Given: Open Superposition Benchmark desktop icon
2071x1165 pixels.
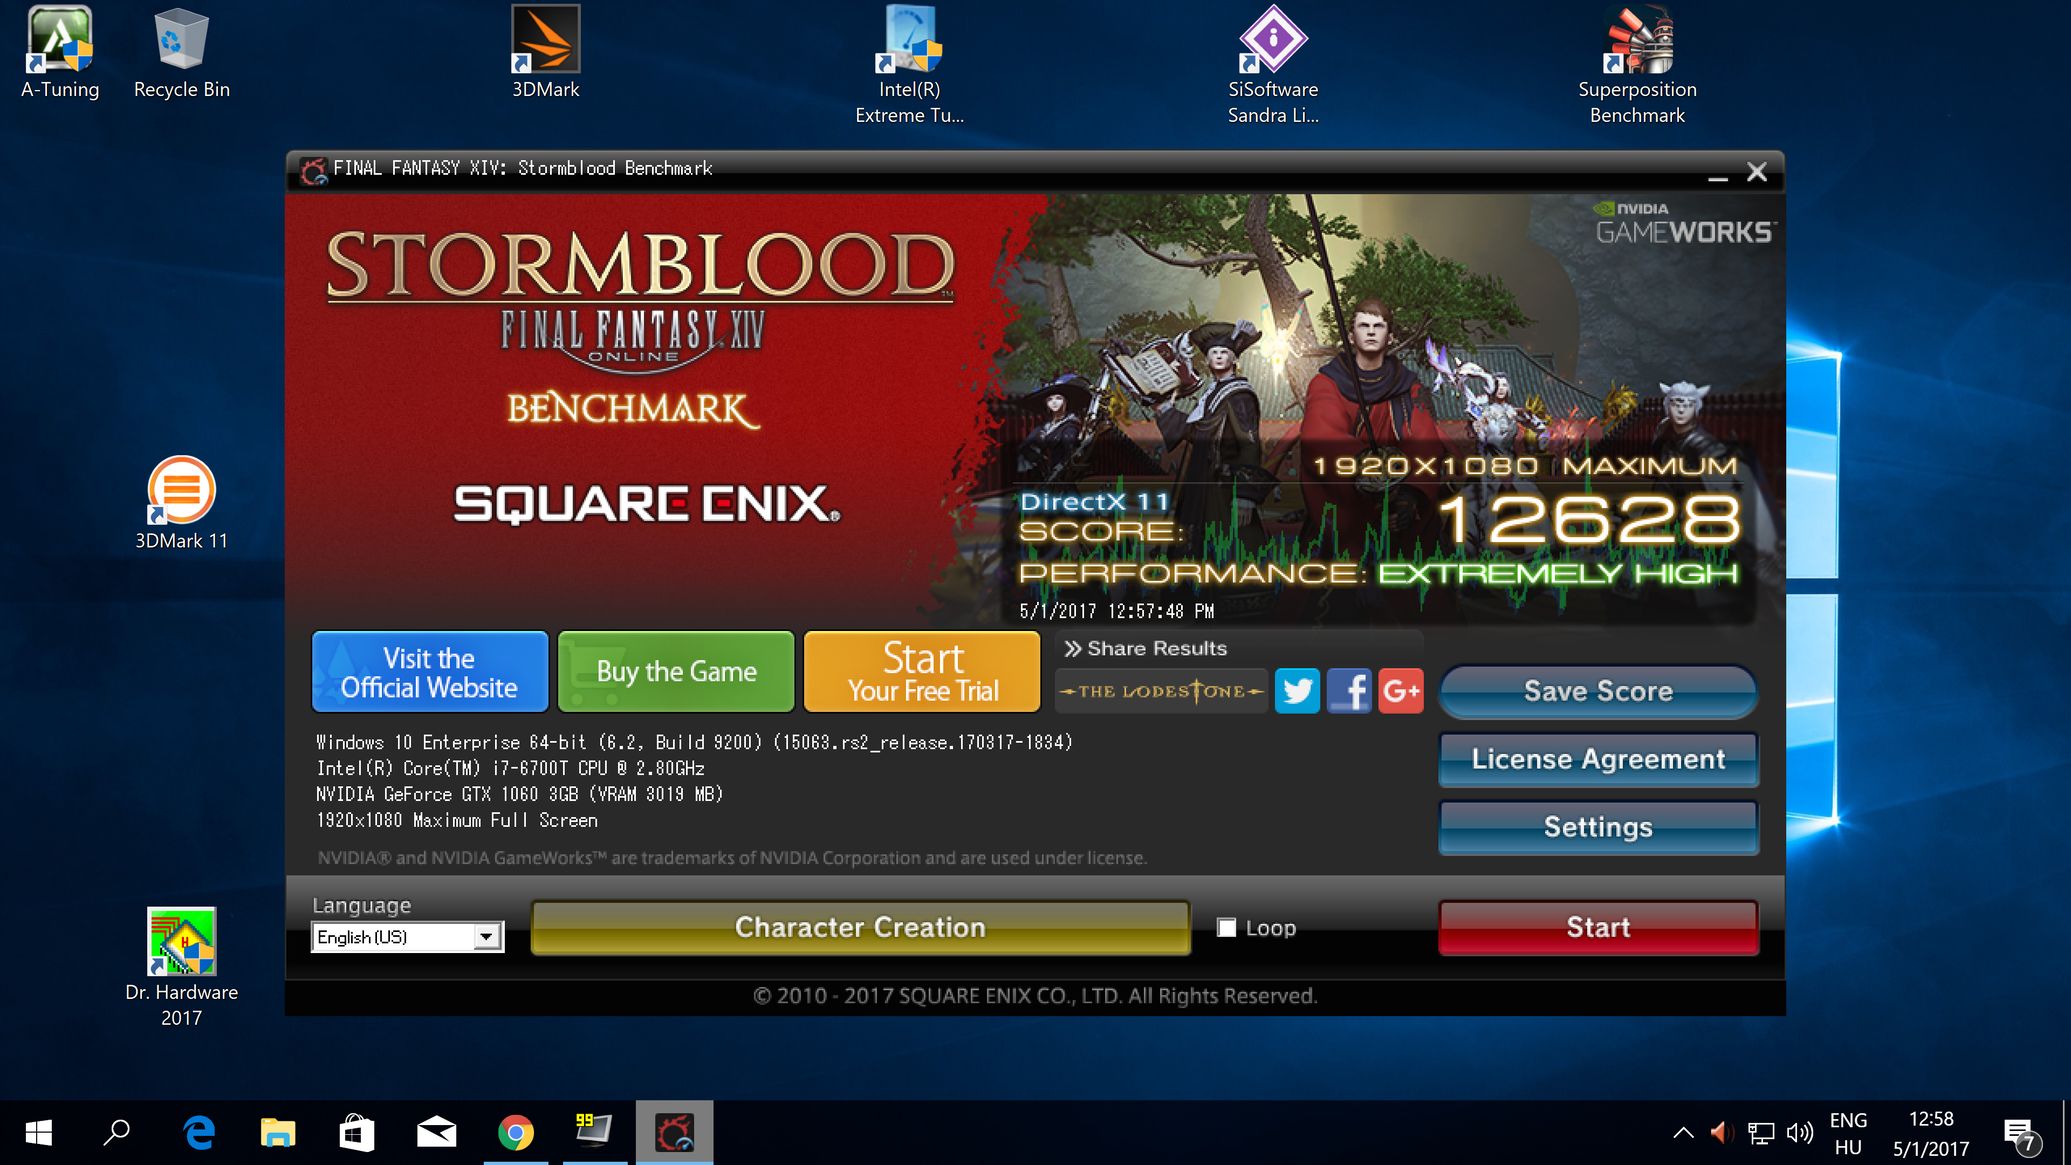Looking at the screenshot, I should click(1637, 65).
